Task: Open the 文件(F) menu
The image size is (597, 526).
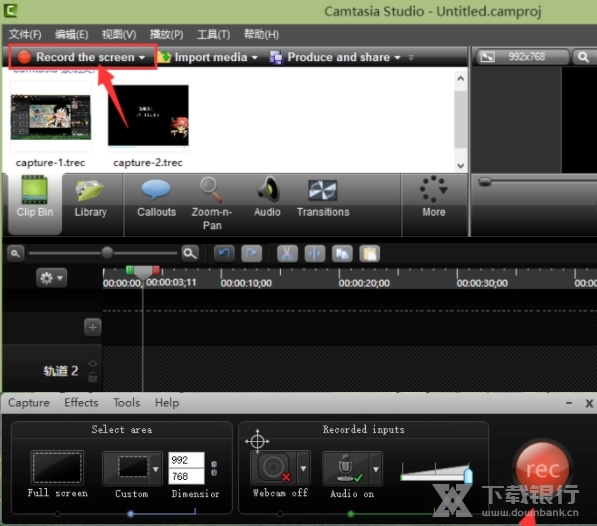Action: tap(25, 35)
